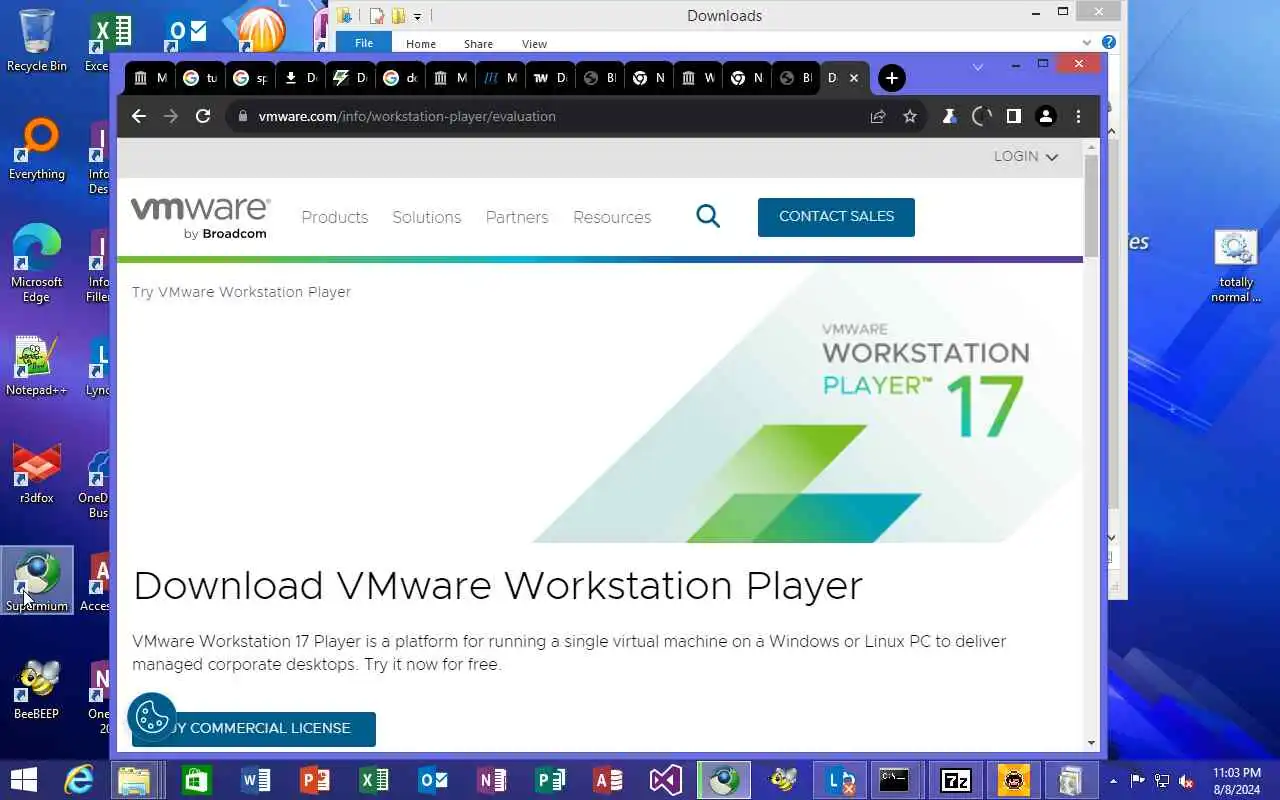This screenshot has width=1280, height=800.
Task: Click the VMware by Broadcom logo
Action: 200,217
